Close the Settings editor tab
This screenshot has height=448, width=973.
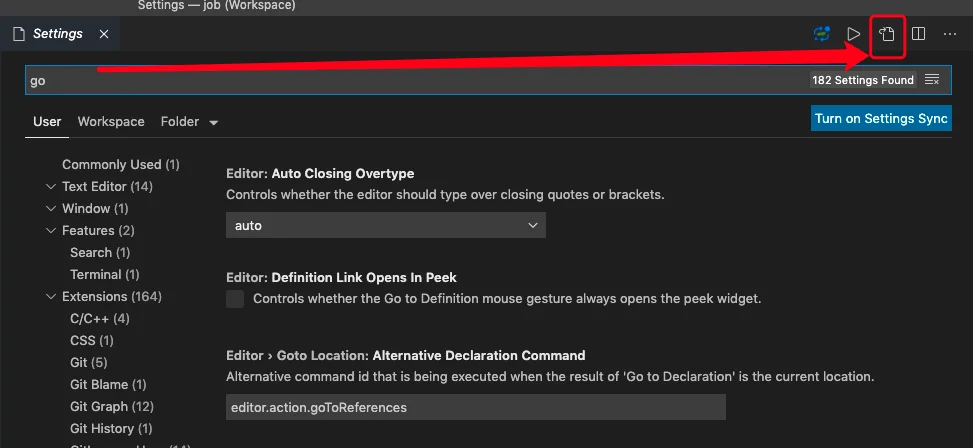[104, 34]
